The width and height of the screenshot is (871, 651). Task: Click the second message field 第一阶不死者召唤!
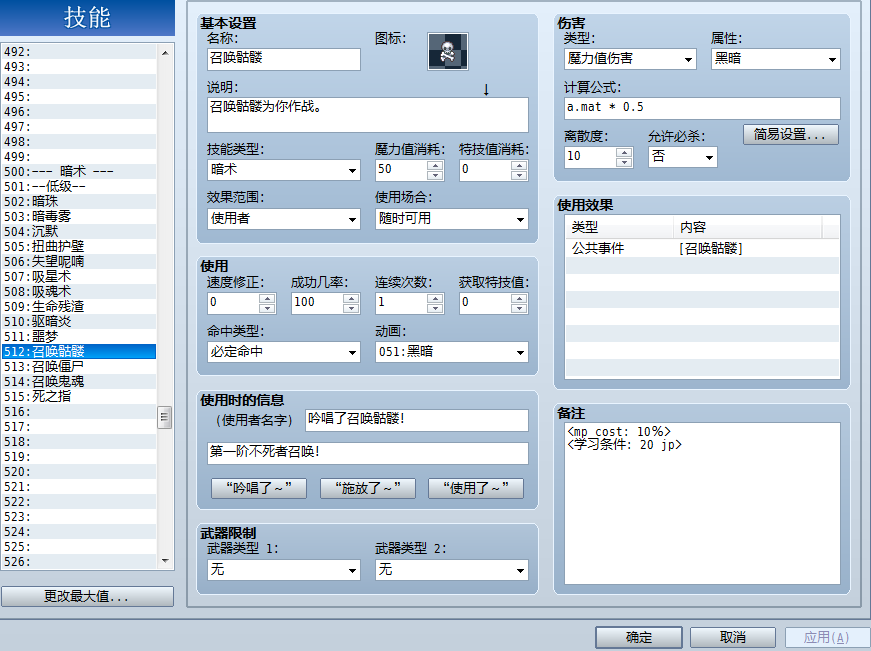[367, 453]
